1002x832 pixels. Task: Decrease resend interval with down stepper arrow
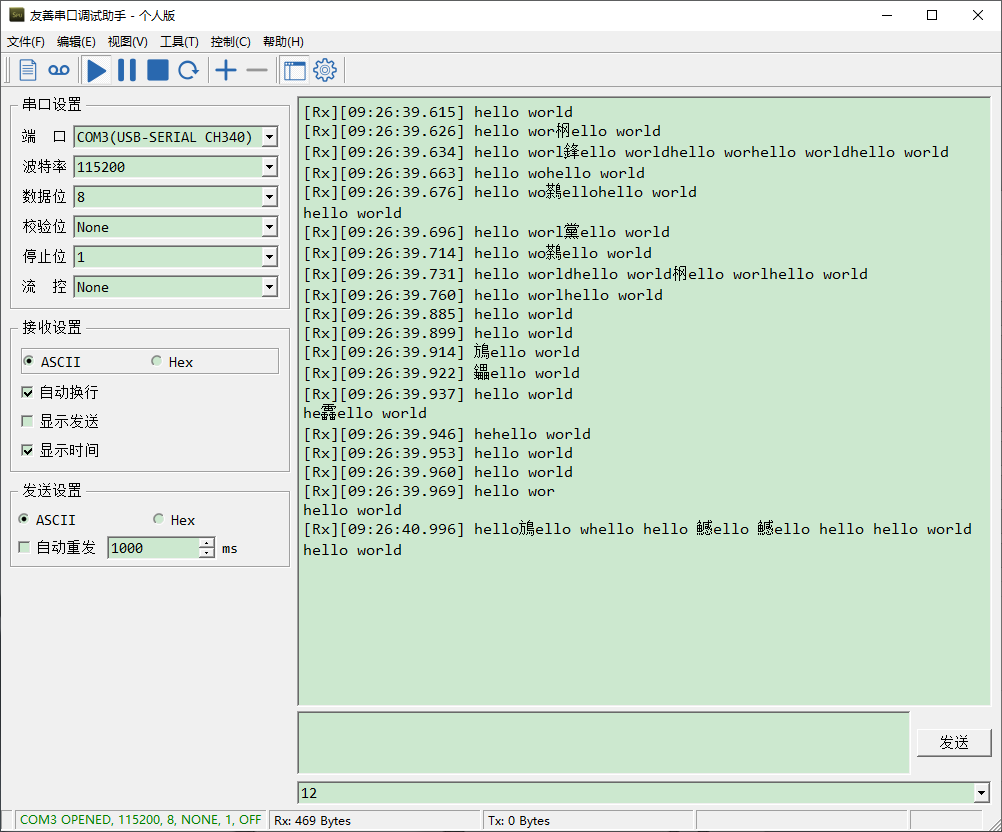point(207,553)
